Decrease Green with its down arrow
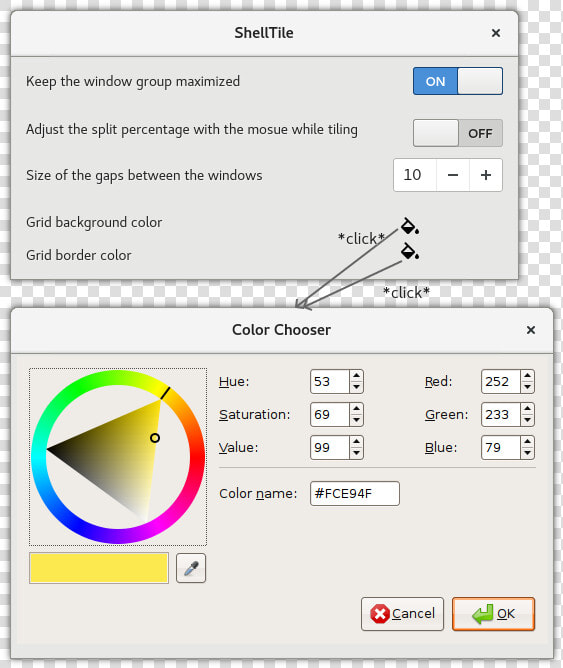 (528, 420)
